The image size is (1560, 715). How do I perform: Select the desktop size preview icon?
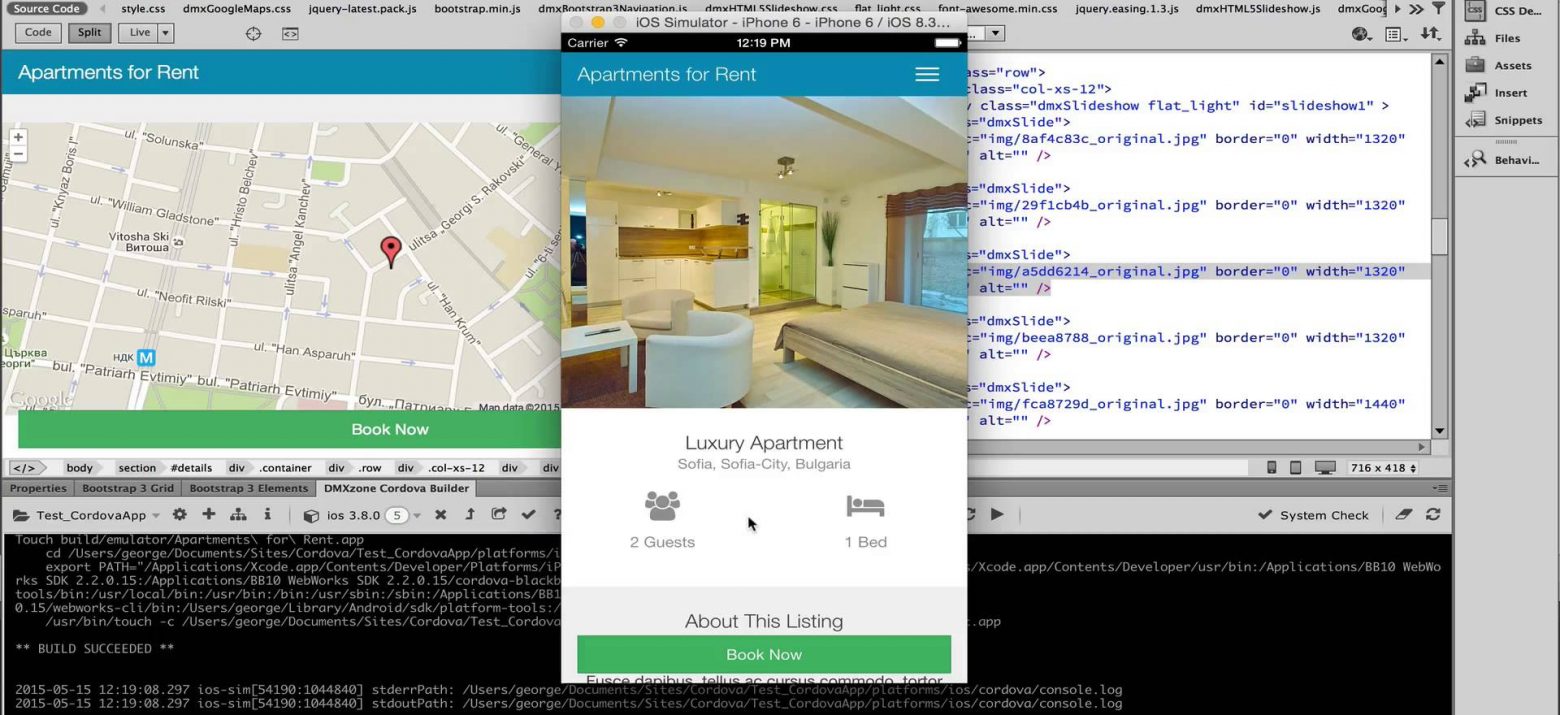click(x=1325, y=468)
